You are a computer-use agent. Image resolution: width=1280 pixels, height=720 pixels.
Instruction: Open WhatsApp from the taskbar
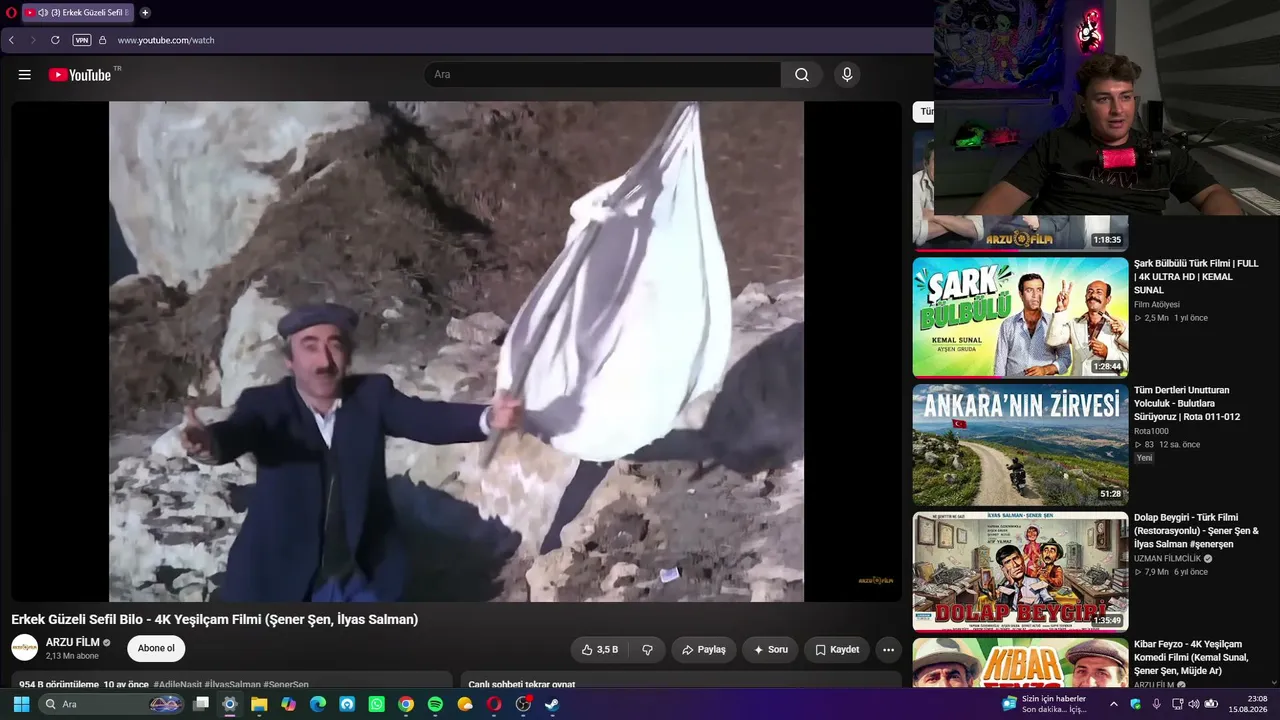tap(376, 704)
